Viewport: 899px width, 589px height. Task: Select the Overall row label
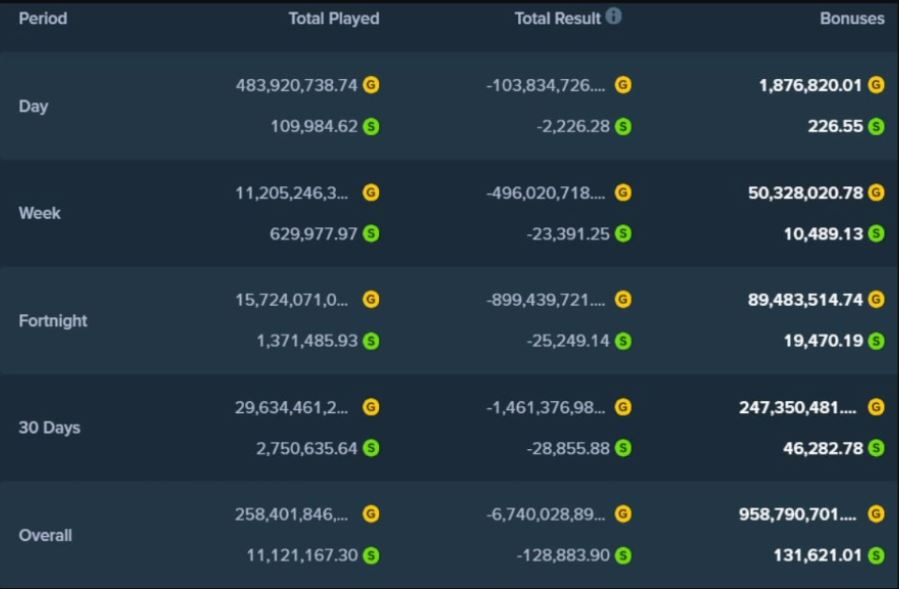(45, 535)
